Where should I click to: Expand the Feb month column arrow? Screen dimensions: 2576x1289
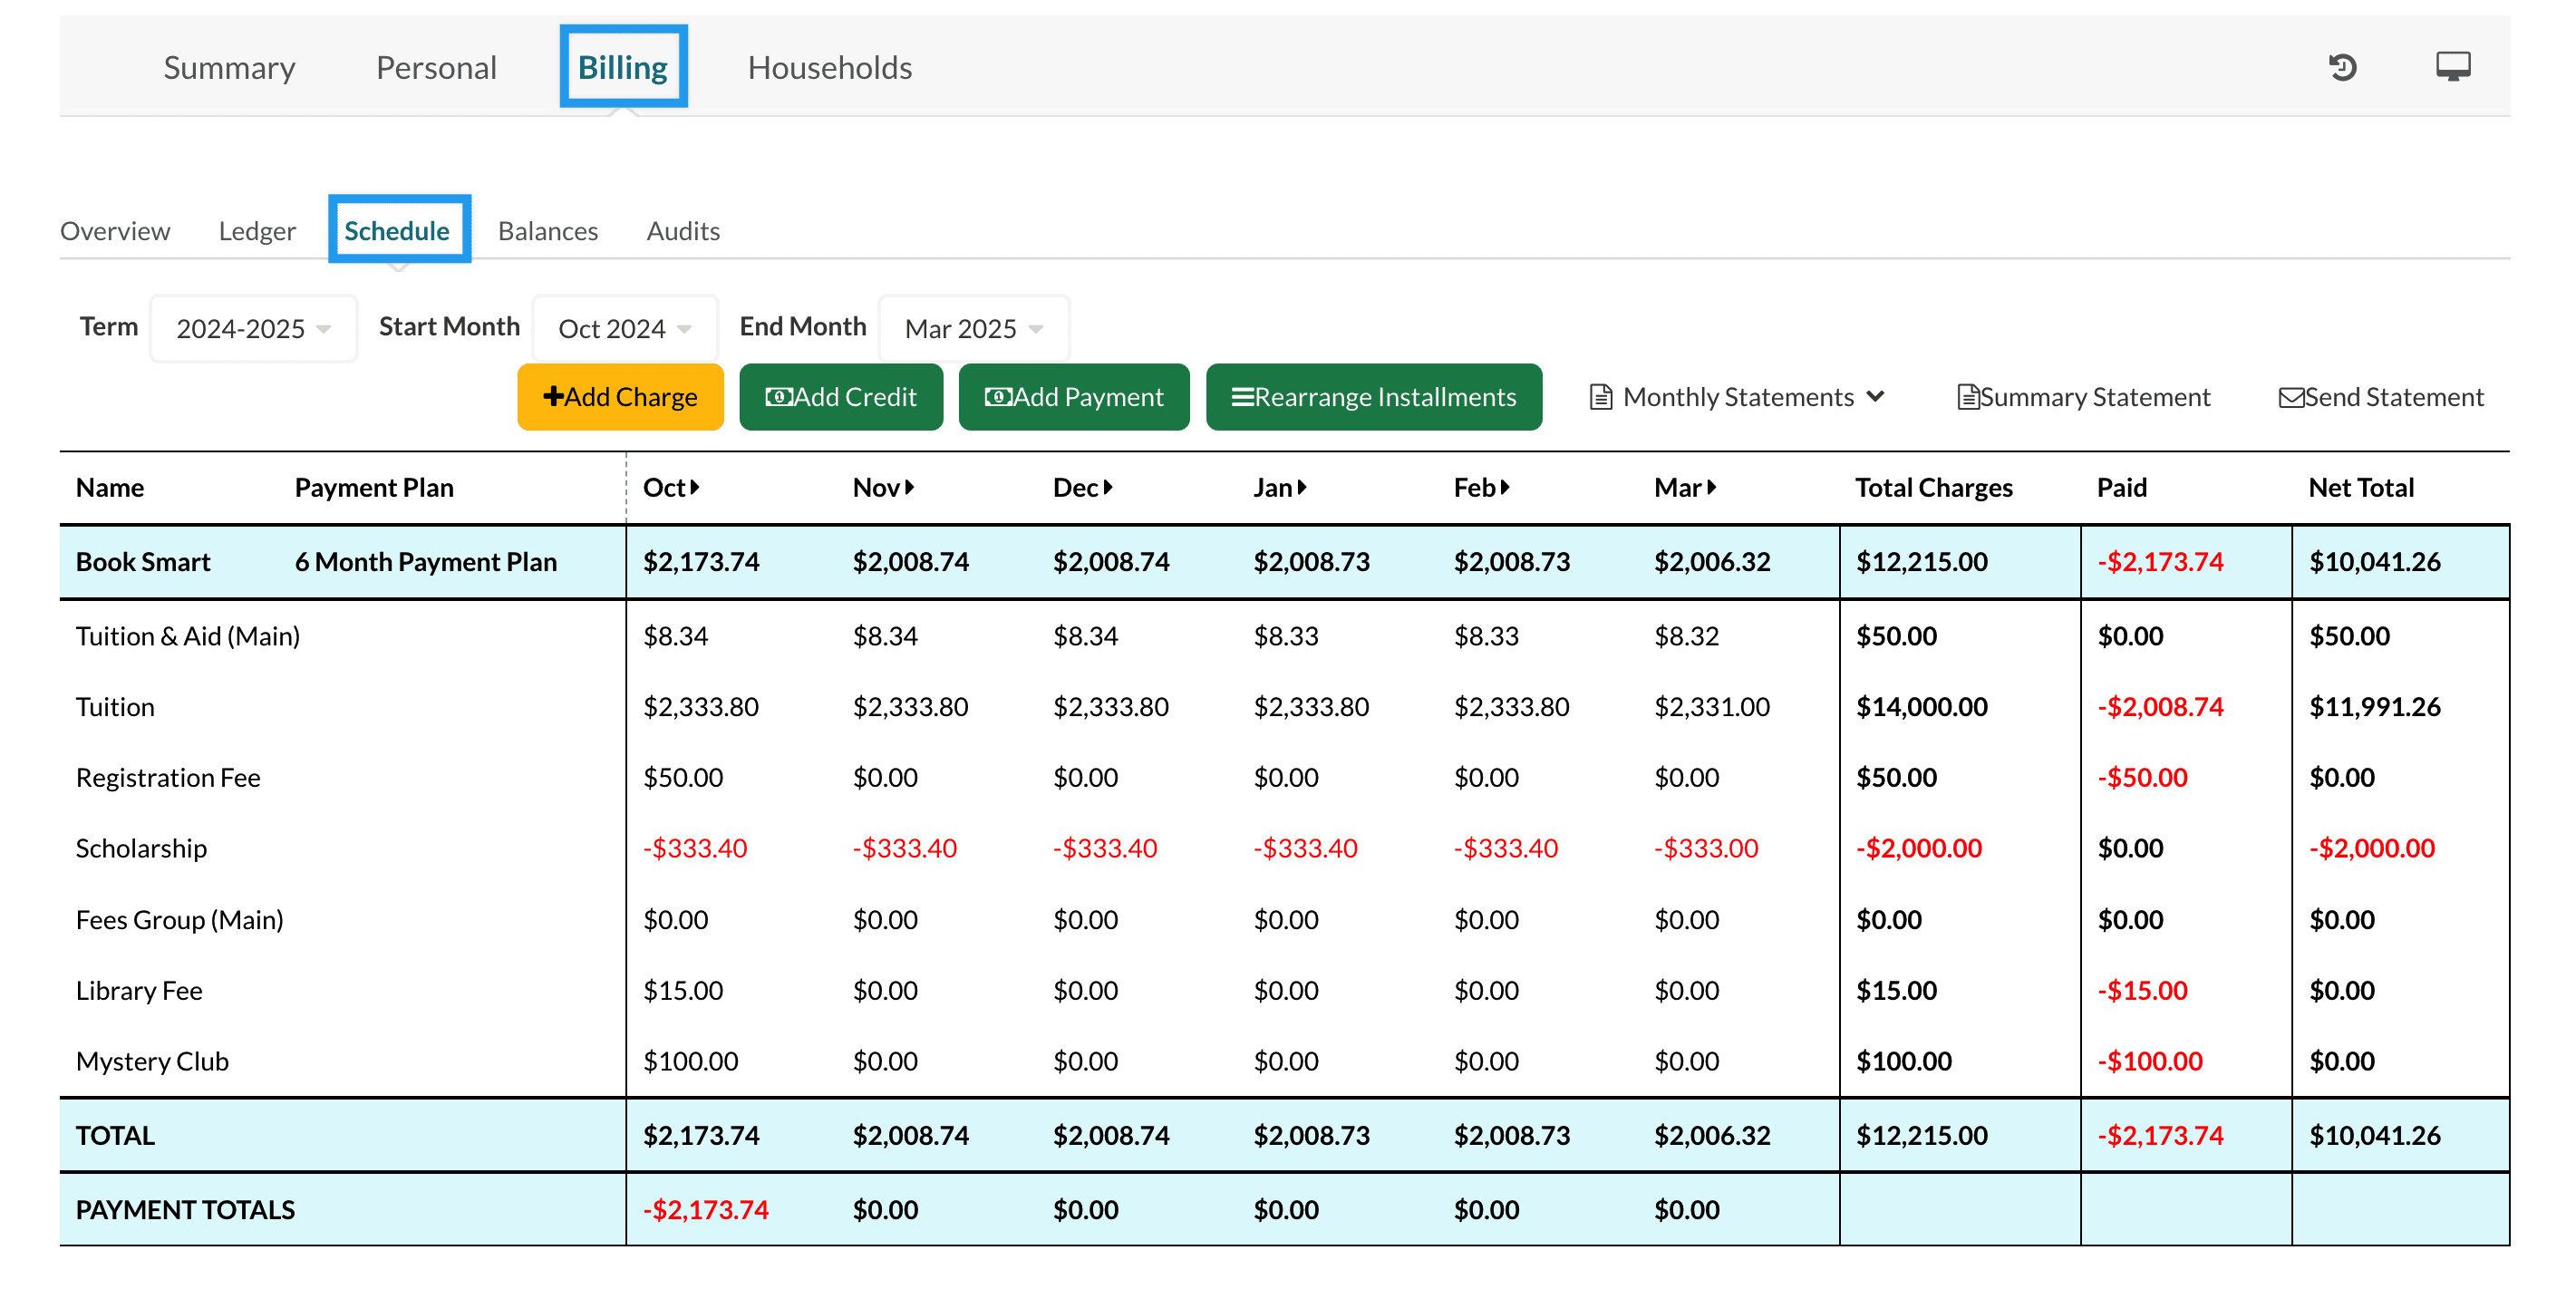tap(1505, 487)
